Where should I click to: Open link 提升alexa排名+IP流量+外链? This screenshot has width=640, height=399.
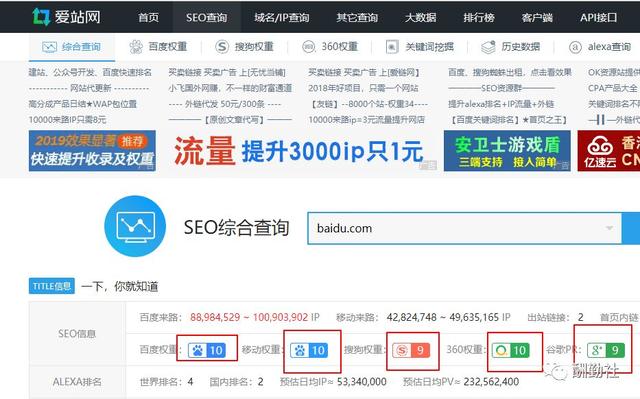(x=501, y=104)
